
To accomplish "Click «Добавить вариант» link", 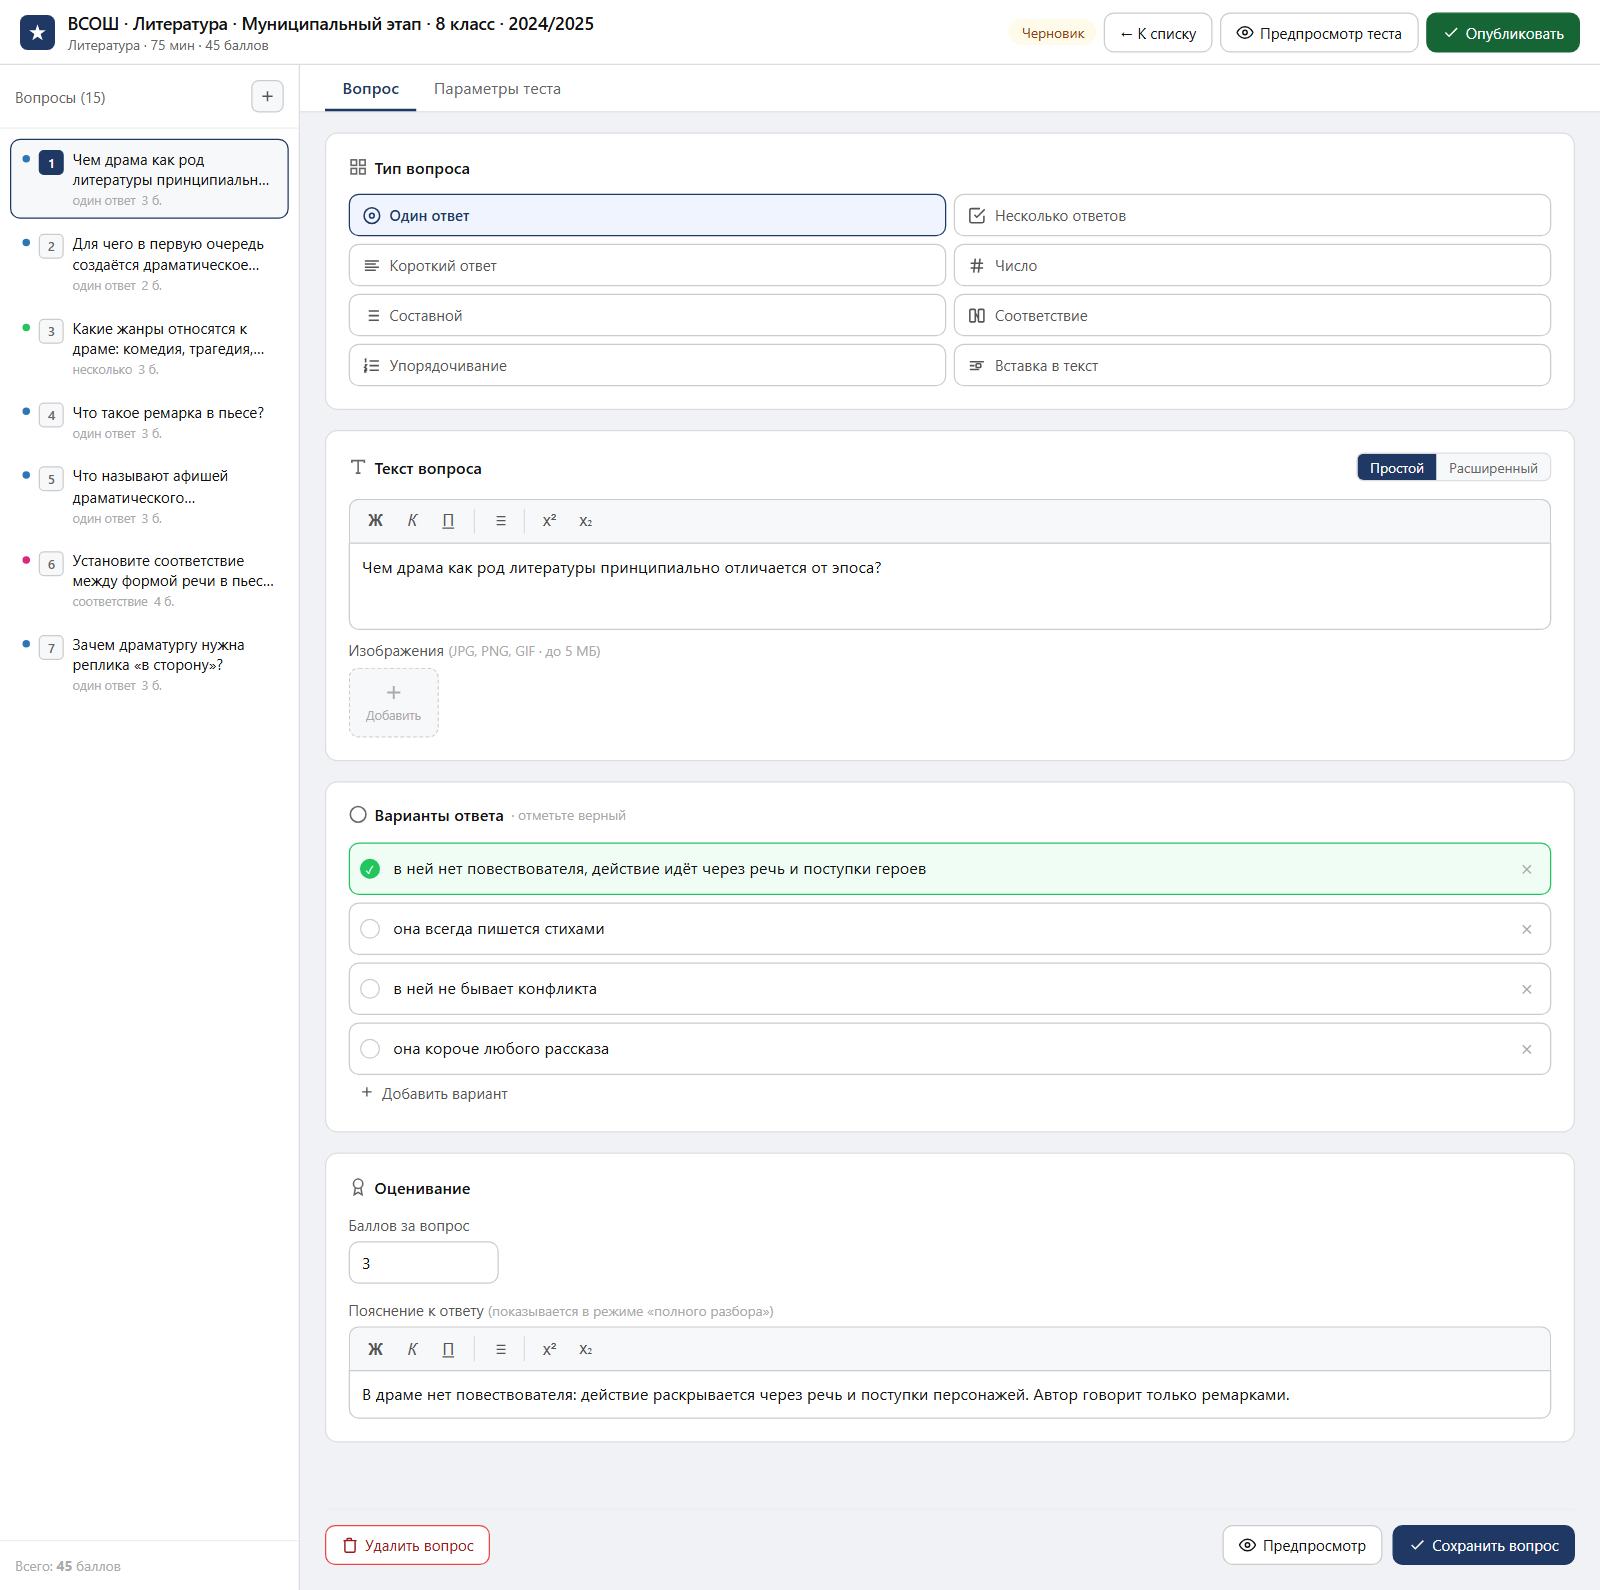I will (434, 1094).
